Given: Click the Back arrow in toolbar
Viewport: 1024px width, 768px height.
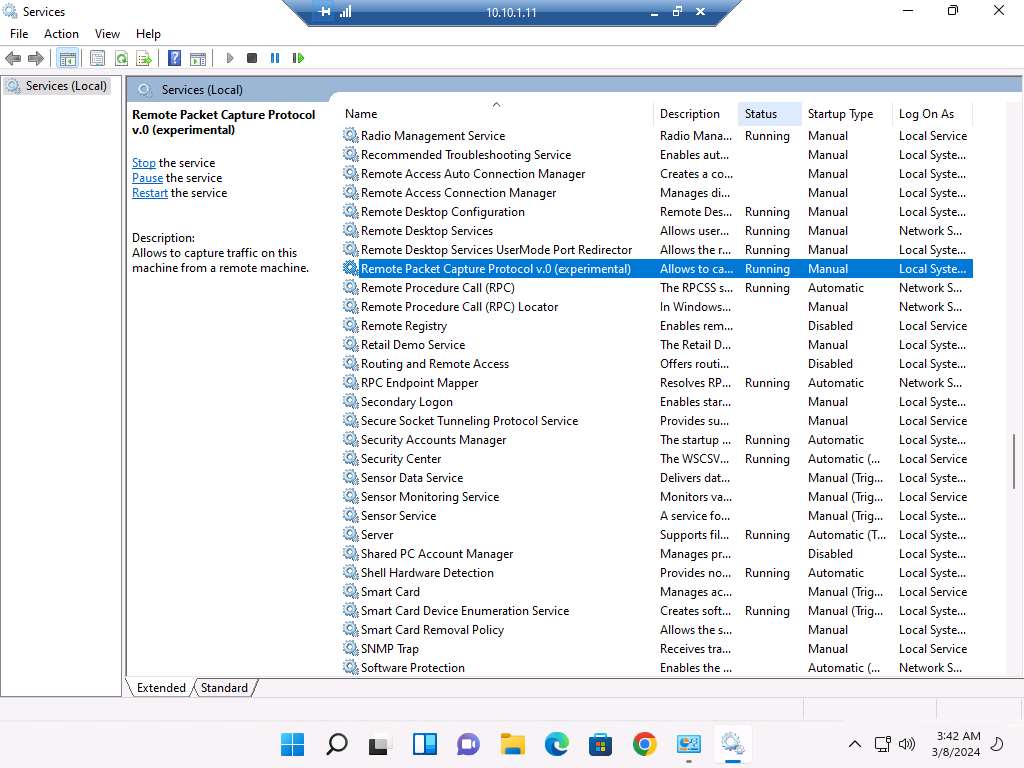Looking at the screenshot, I should tap(14, 59).
